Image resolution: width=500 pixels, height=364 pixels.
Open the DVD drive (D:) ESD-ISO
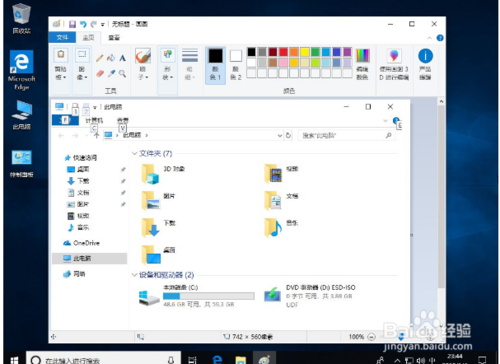click(x=309, y=295)
